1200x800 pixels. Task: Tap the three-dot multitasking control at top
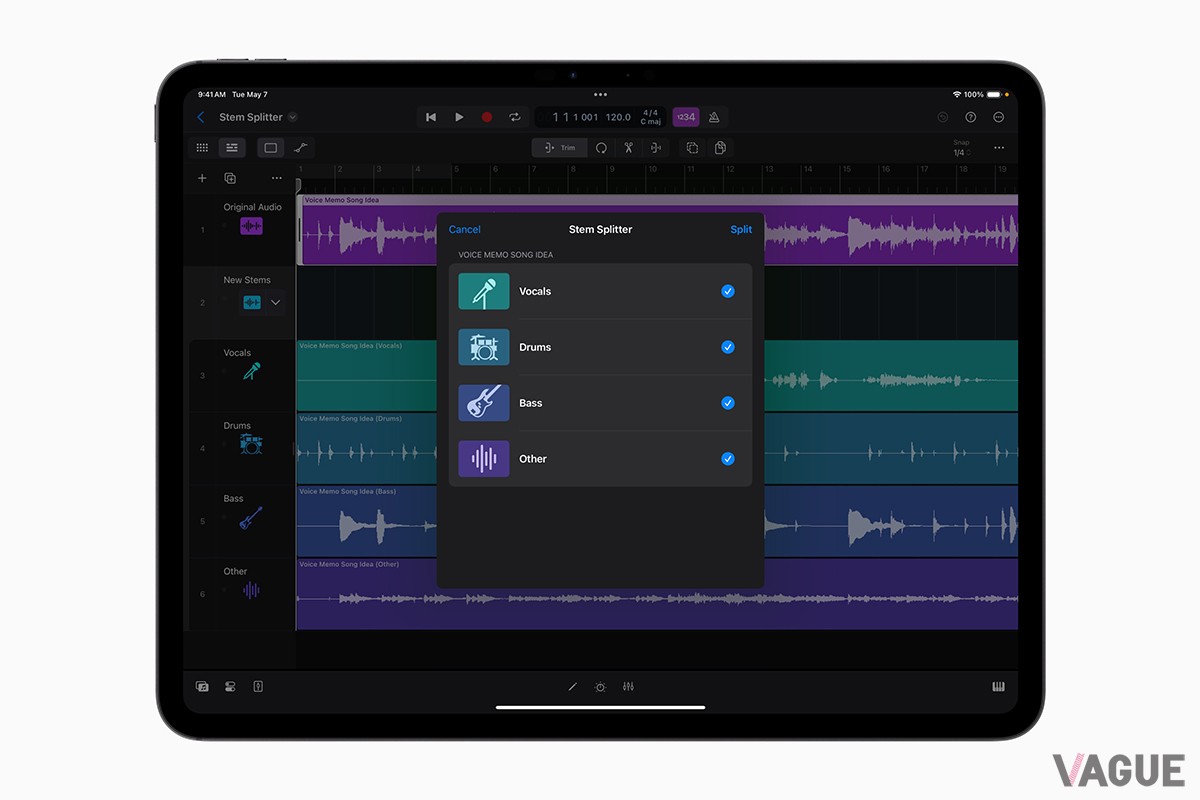[600, 94]
